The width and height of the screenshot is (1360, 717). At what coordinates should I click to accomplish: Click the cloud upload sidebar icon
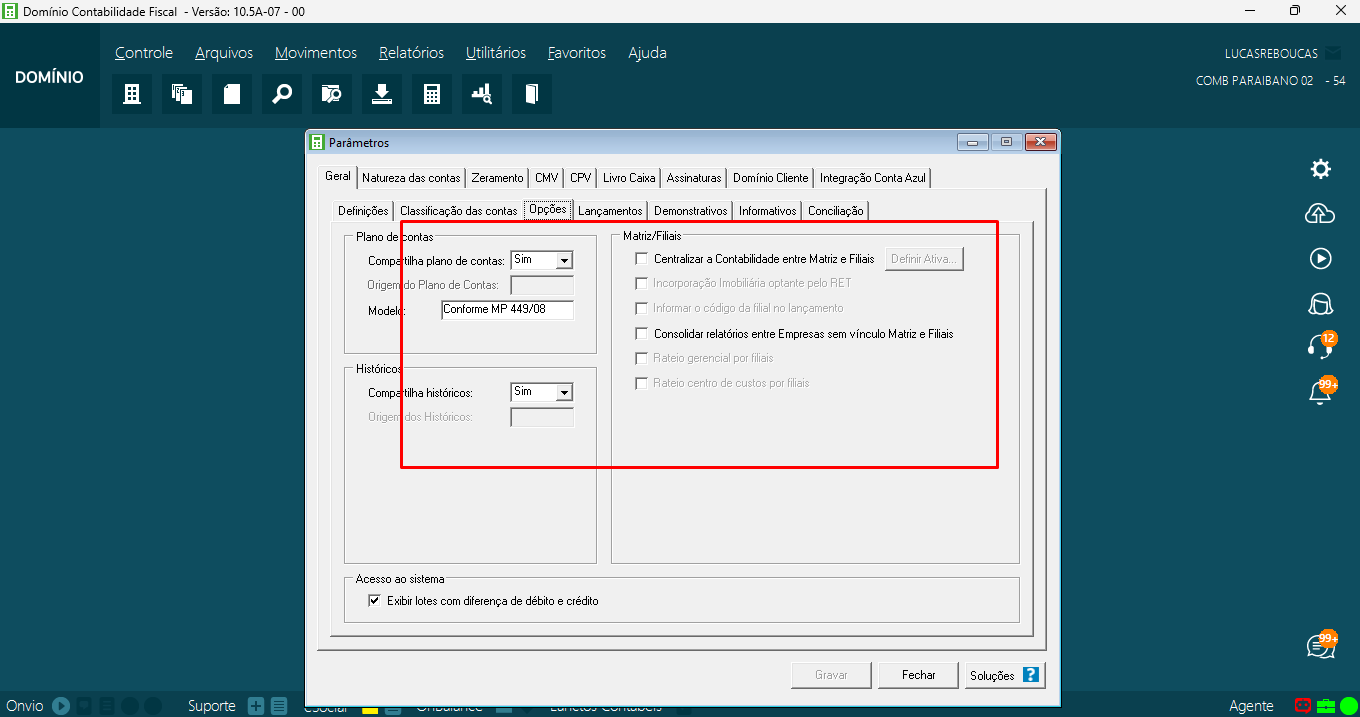(x=1320, y=213)
